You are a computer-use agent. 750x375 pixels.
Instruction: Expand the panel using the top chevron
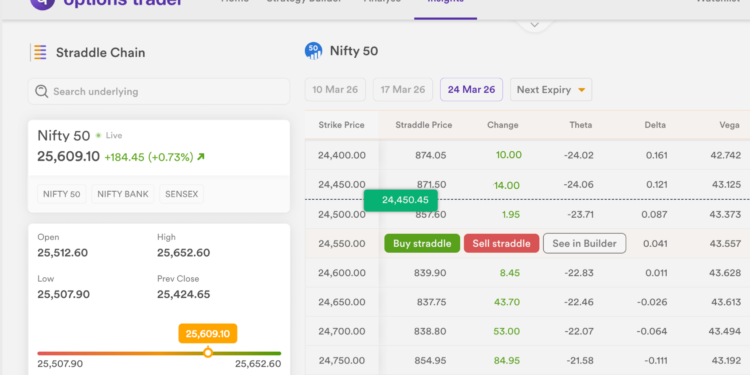pos(535,24)
